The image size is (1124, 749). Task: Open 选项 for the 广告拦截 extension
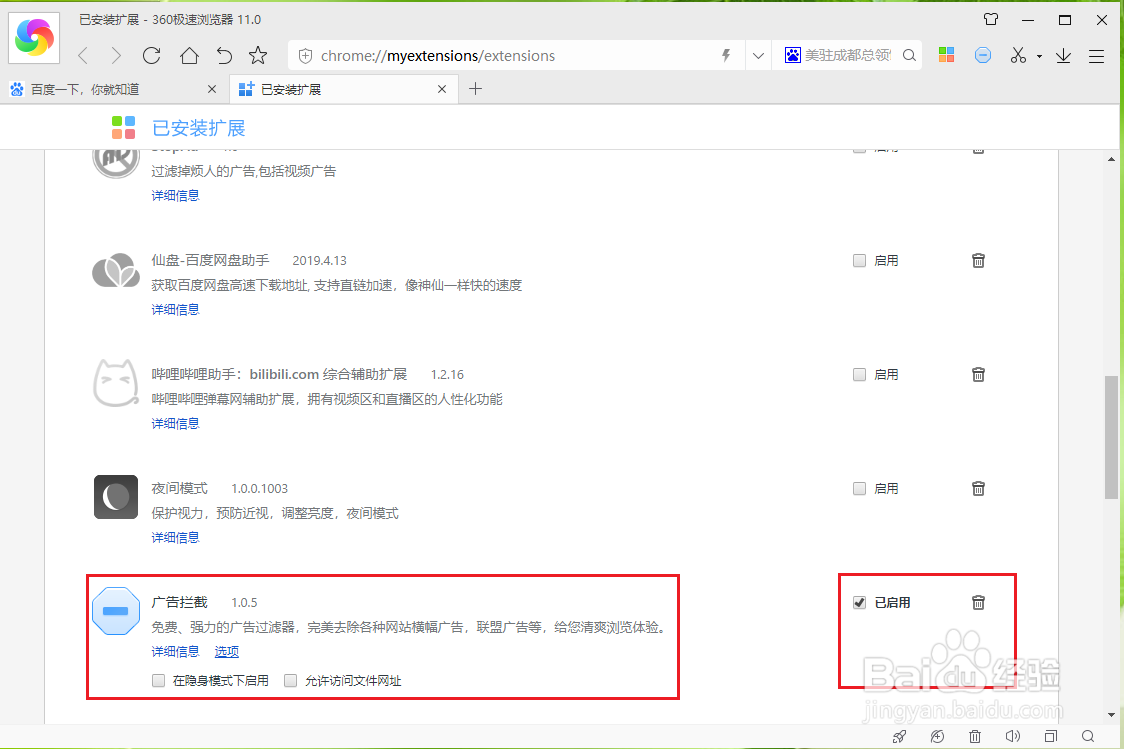pyautogui.click(x=227, y=651)
